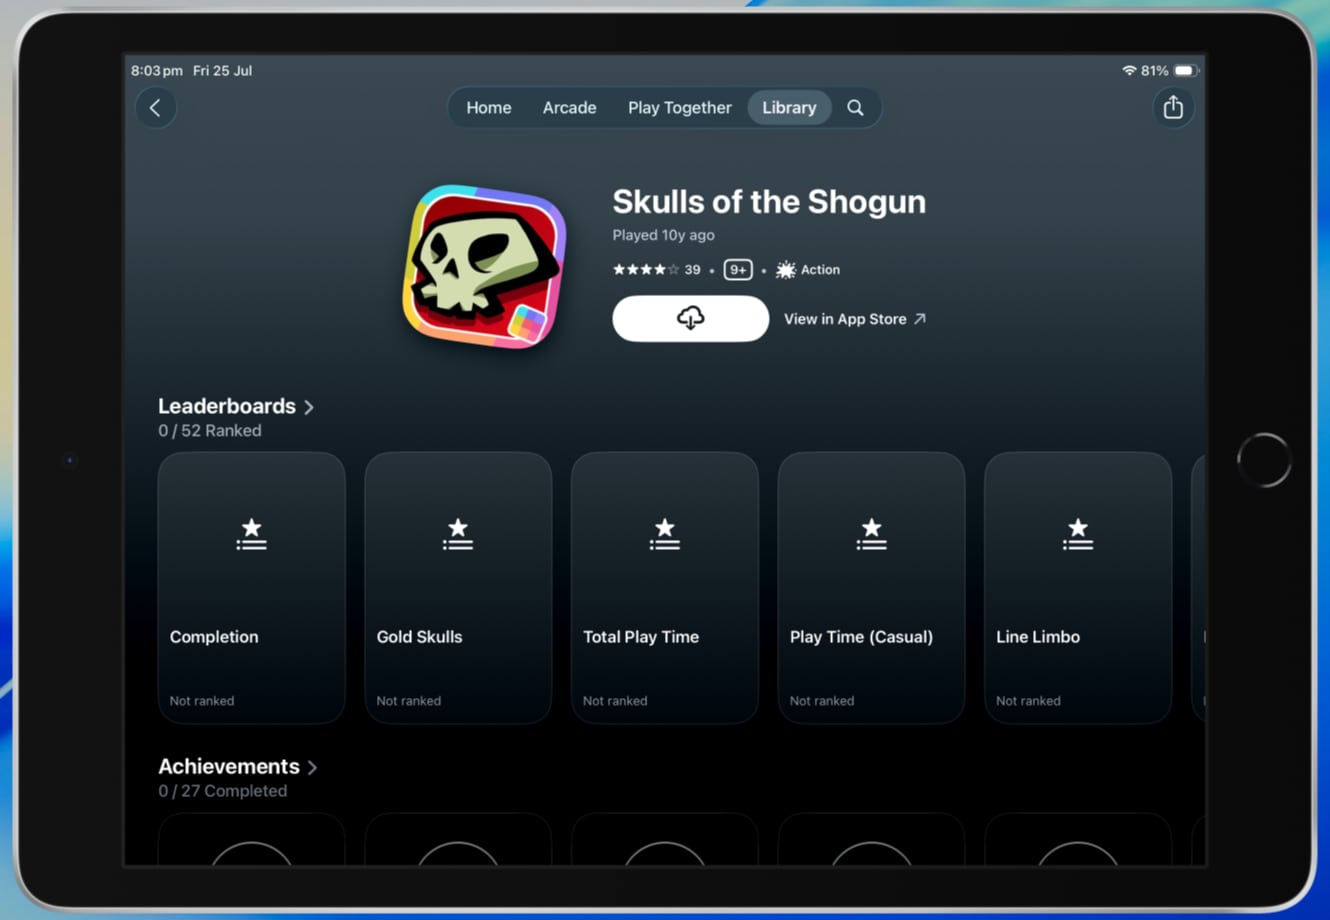Tap the Action genre icon

pyautogui.click(x=786, y=270)
